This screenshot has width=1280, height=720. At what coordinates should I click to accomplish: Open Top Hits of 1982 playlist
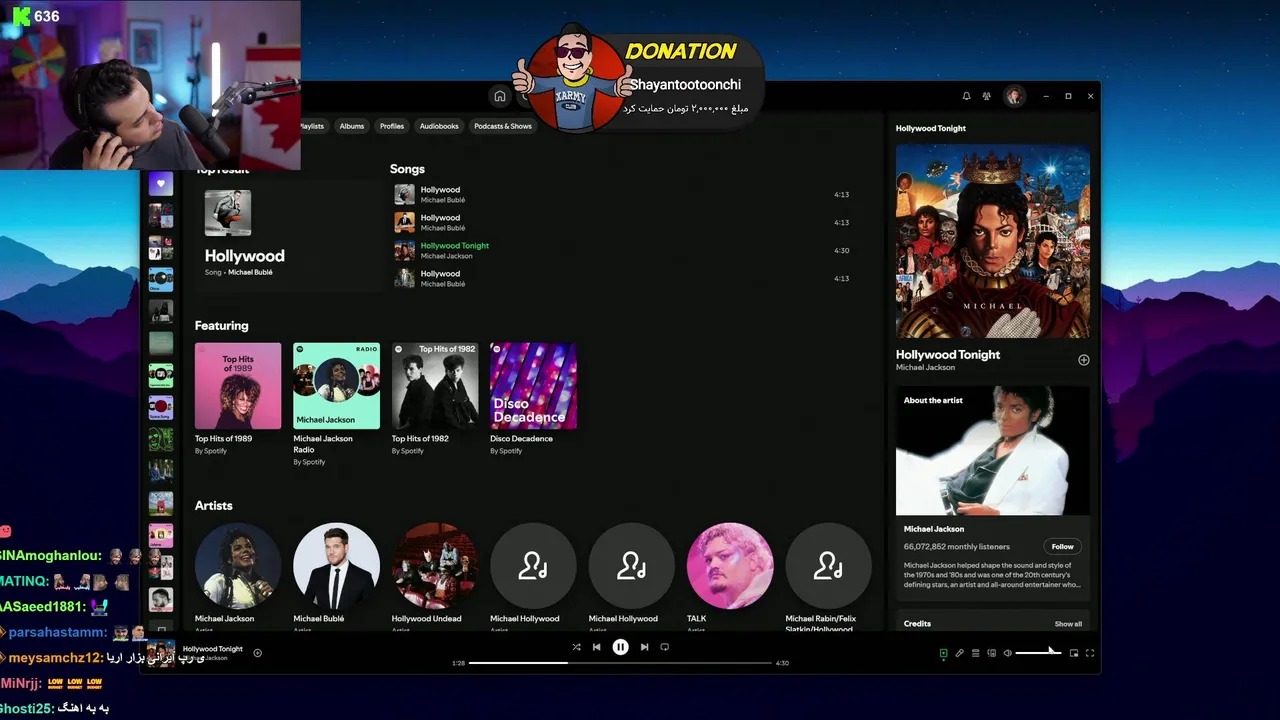[x=435, y=399]
